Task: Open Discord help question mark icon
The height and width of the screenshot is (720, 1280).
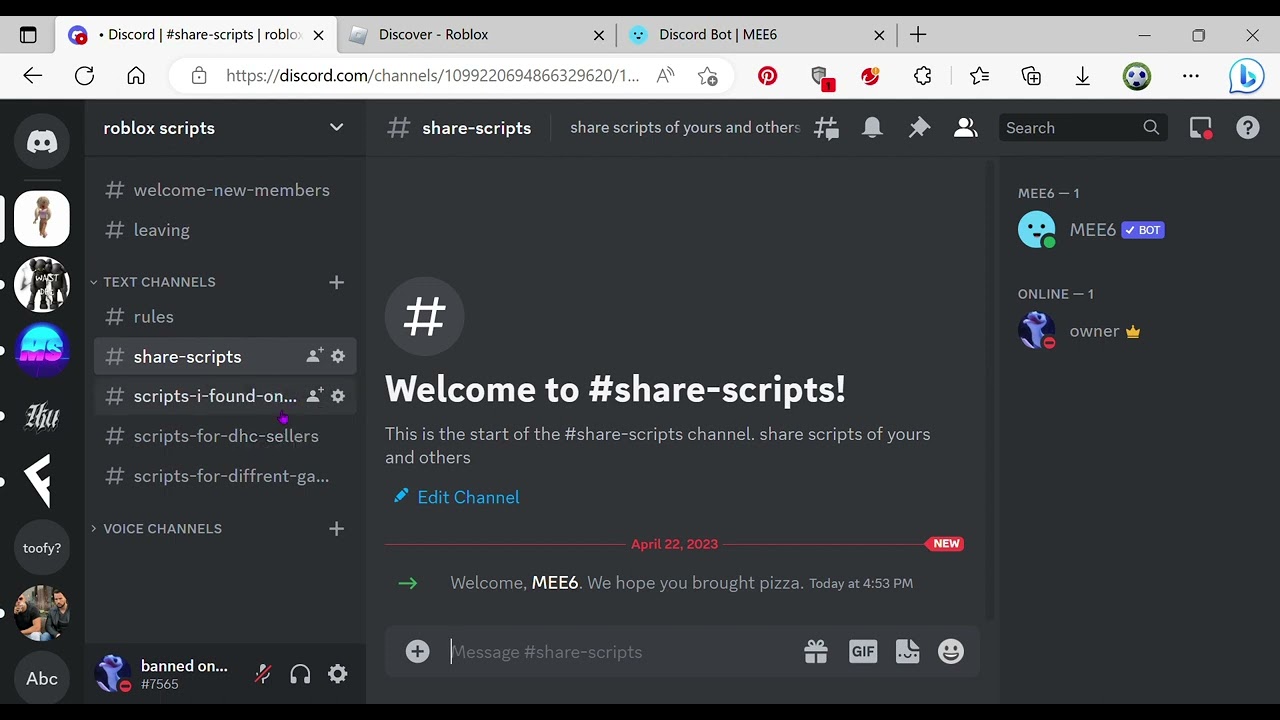Action: click(x=1248, y=128)
